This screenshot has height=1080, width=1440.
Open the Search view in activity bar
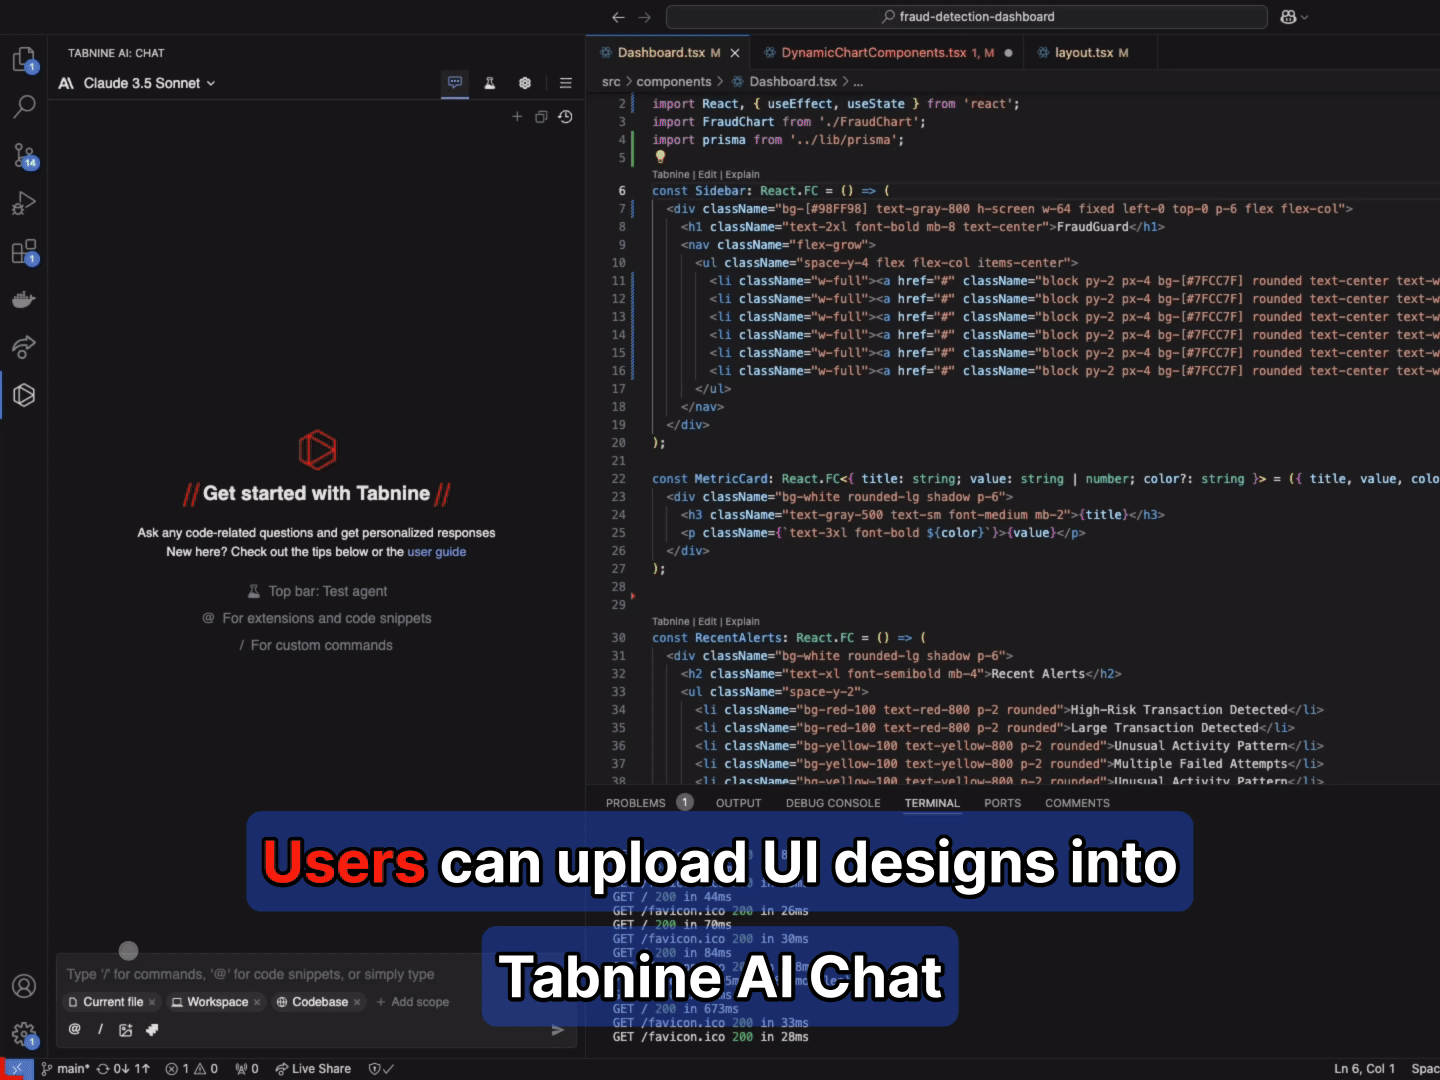click(x=24, y=106)
